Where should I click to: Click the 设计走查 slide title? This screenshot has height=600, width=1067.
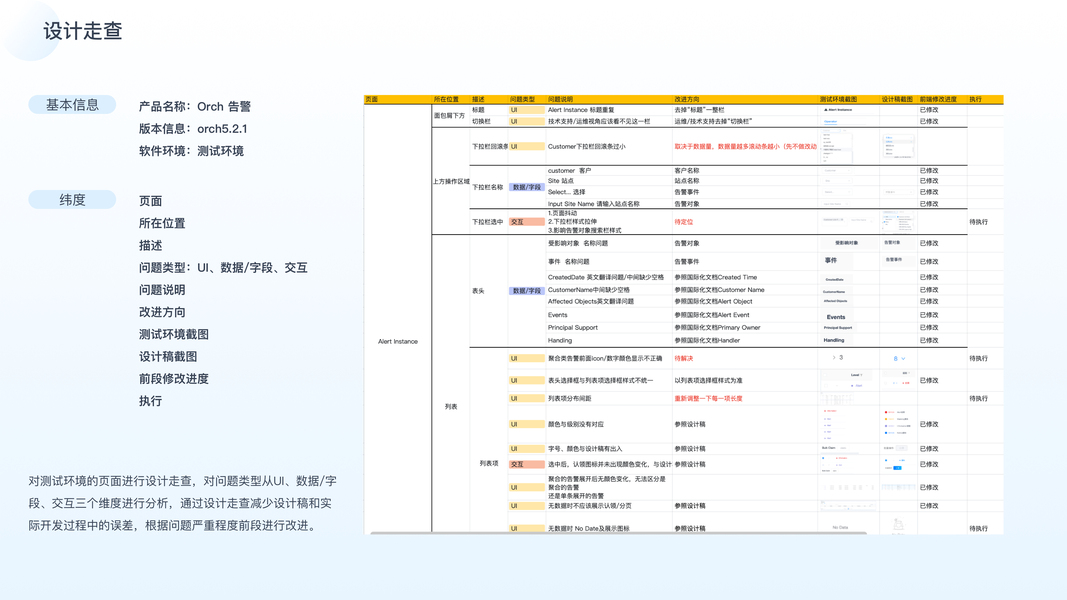point(83,31)
